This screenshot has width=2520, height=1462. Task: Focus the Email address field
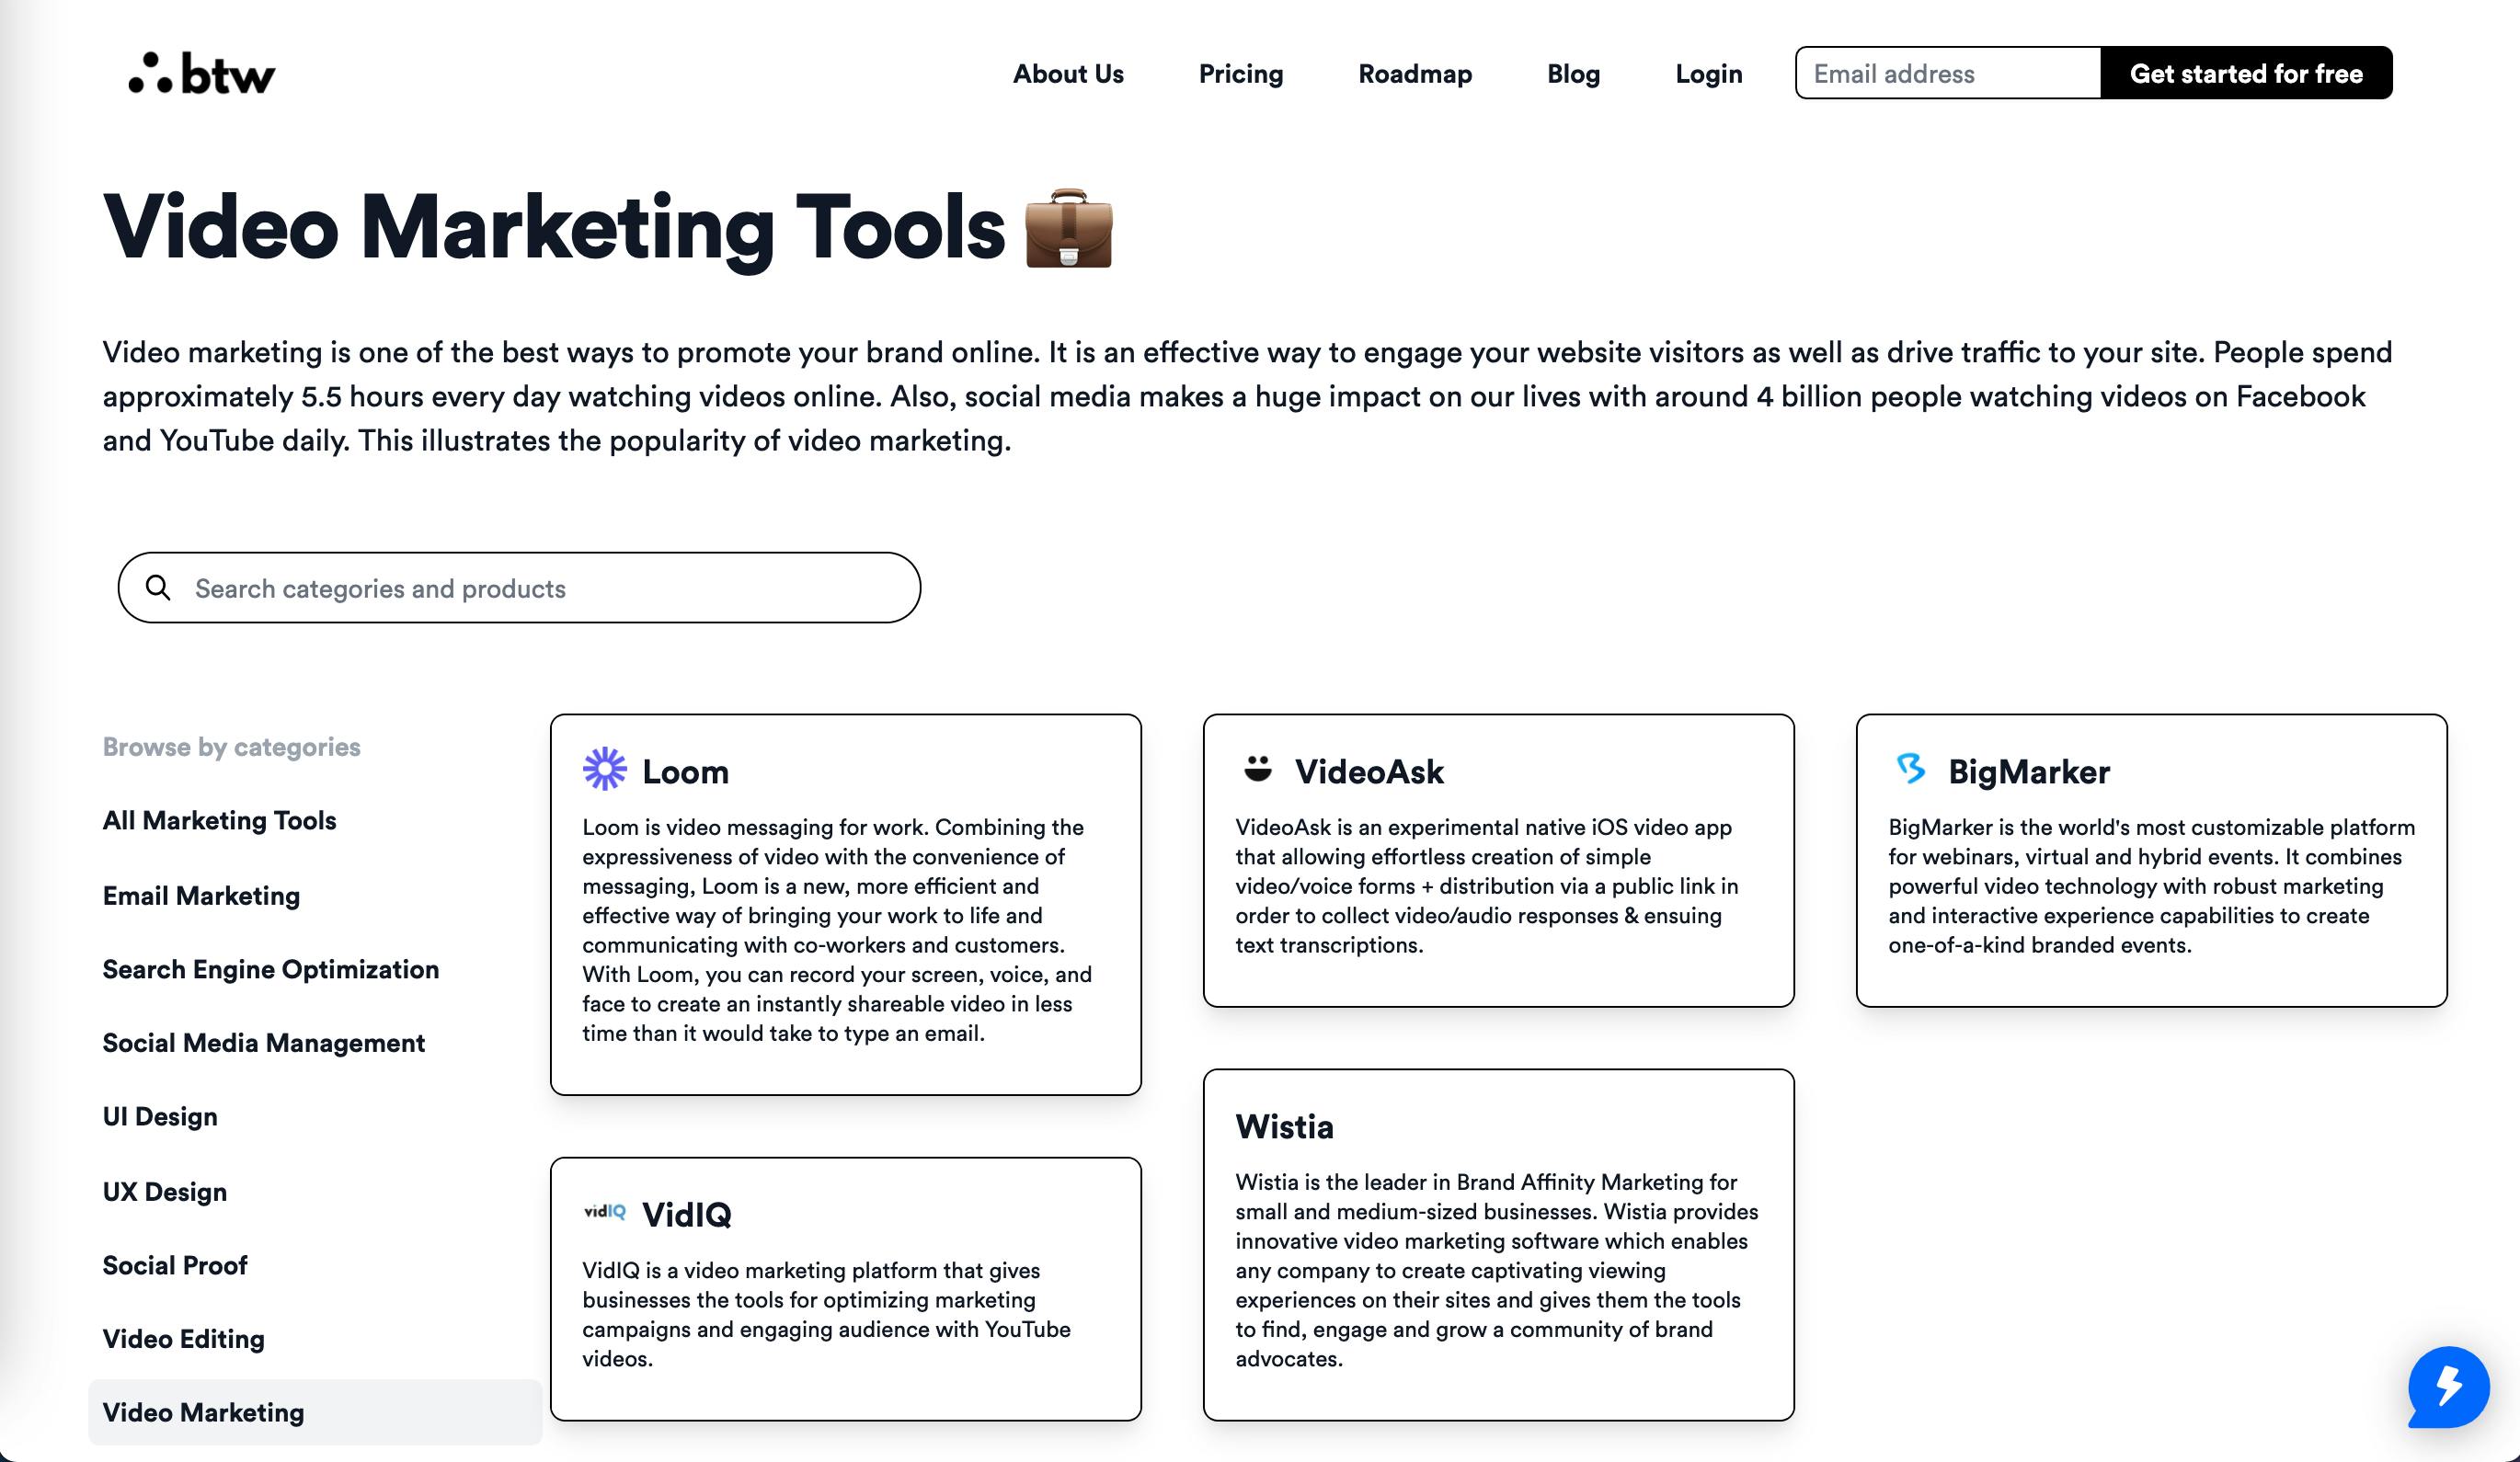click(x=1948, y=73)
